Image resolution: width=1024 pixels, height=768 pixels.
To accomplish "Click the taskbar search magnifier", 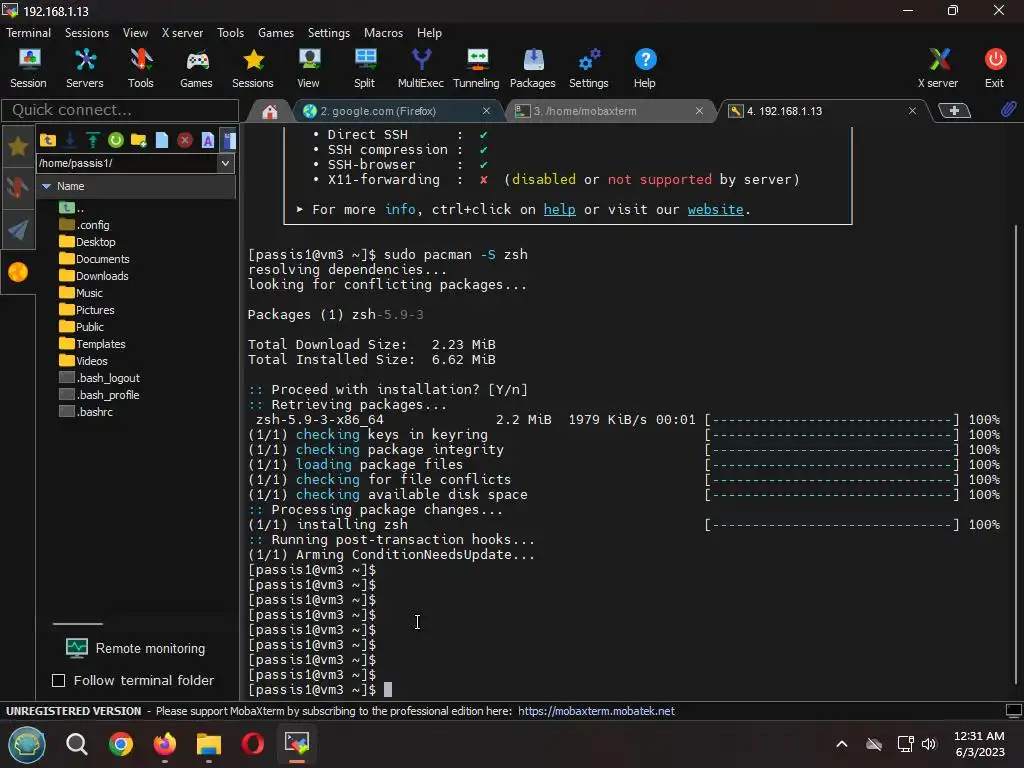I will pos(76,744).
